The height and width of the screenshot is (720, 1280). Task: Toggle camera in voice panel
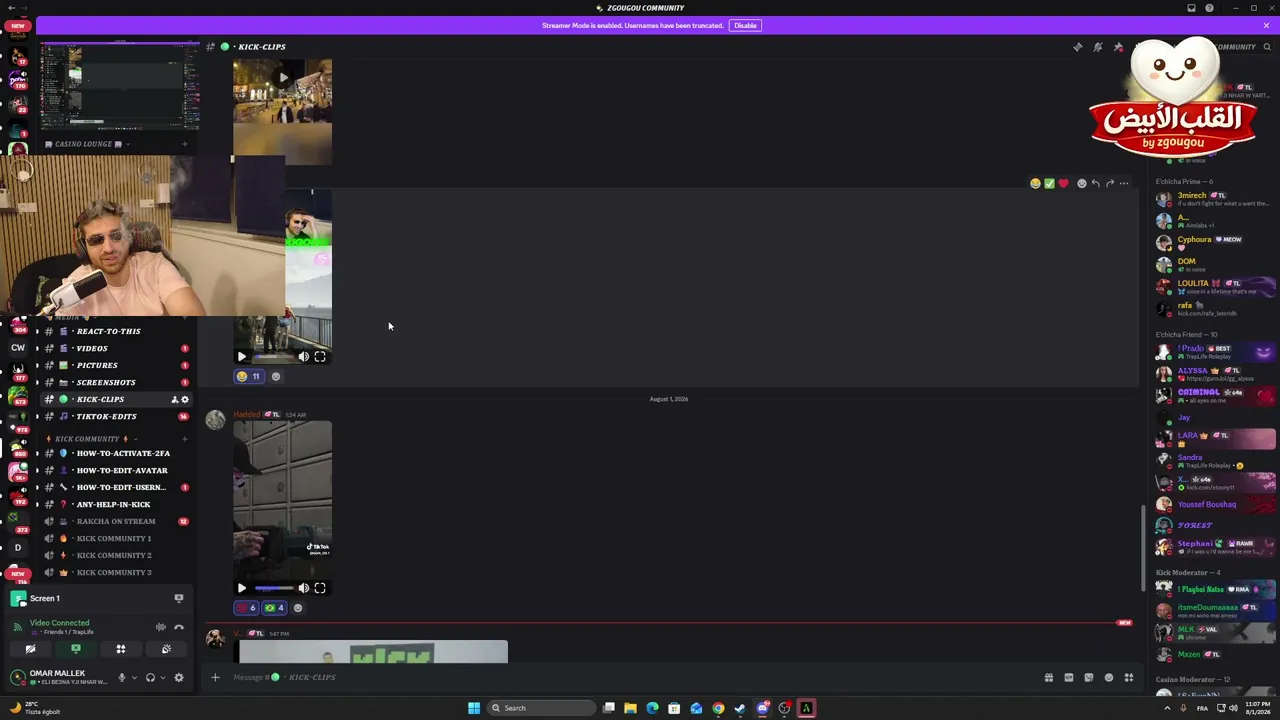coord(30,649)
